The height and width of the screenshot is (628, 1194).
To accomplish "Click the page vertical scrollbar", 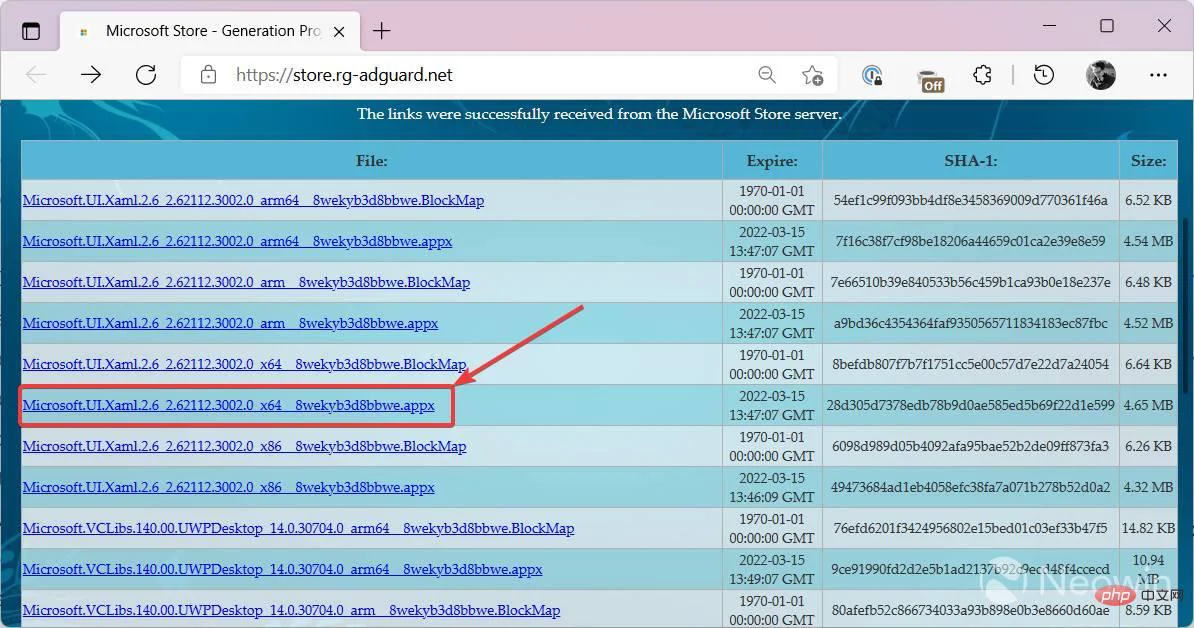I will point(1187,304).
